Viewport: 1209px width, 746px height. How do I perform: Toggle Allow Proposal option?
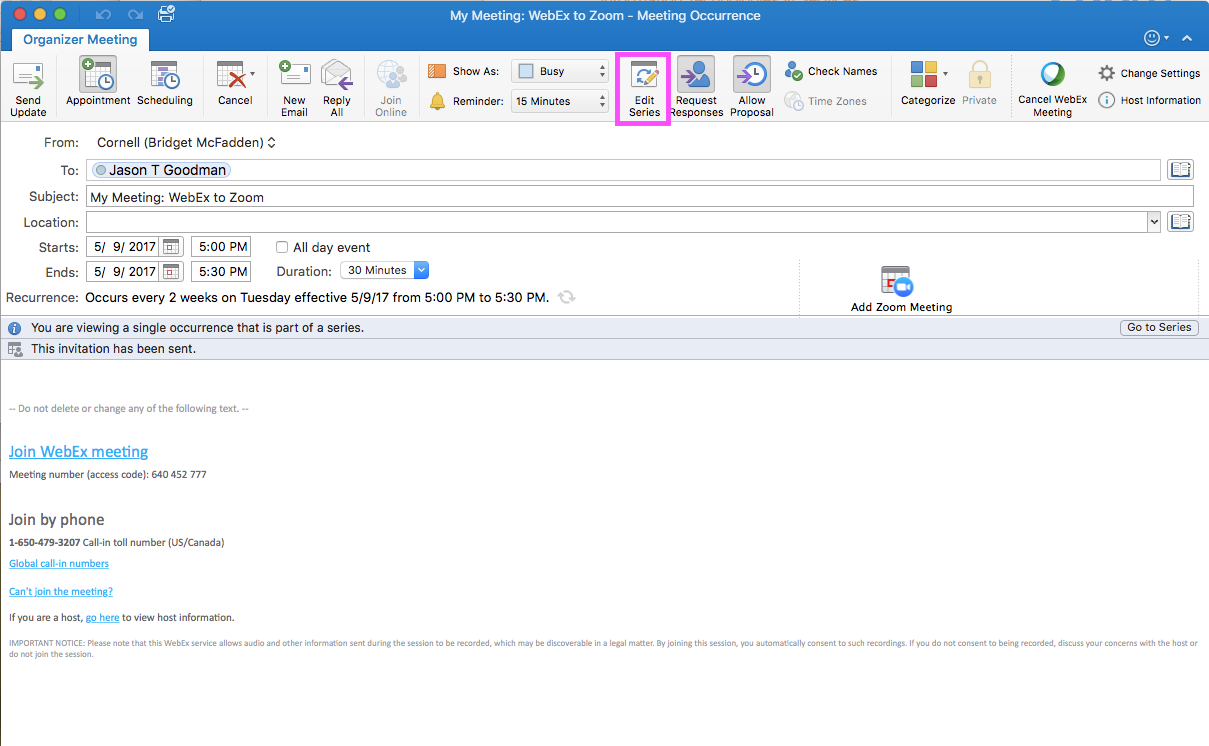point(752,87)
